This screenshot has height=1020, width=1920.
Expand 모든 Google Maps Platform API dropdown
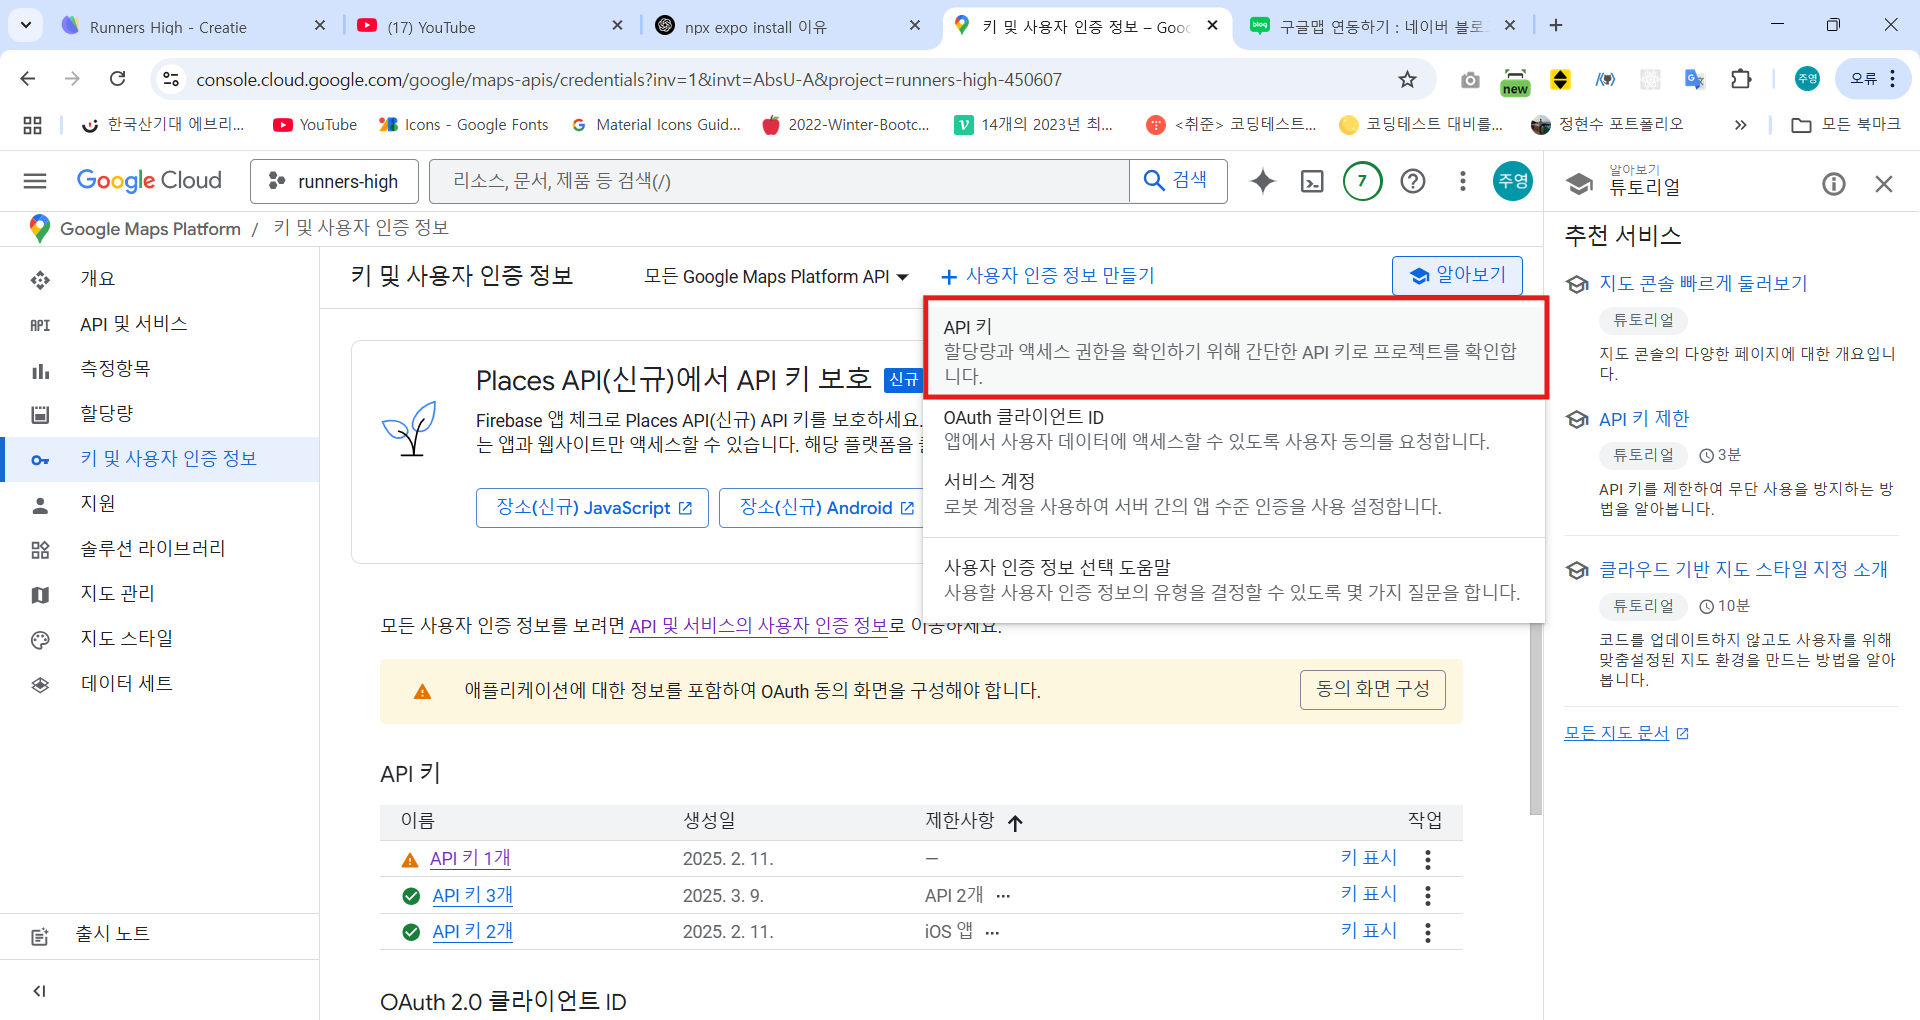(x=776, y=277)
